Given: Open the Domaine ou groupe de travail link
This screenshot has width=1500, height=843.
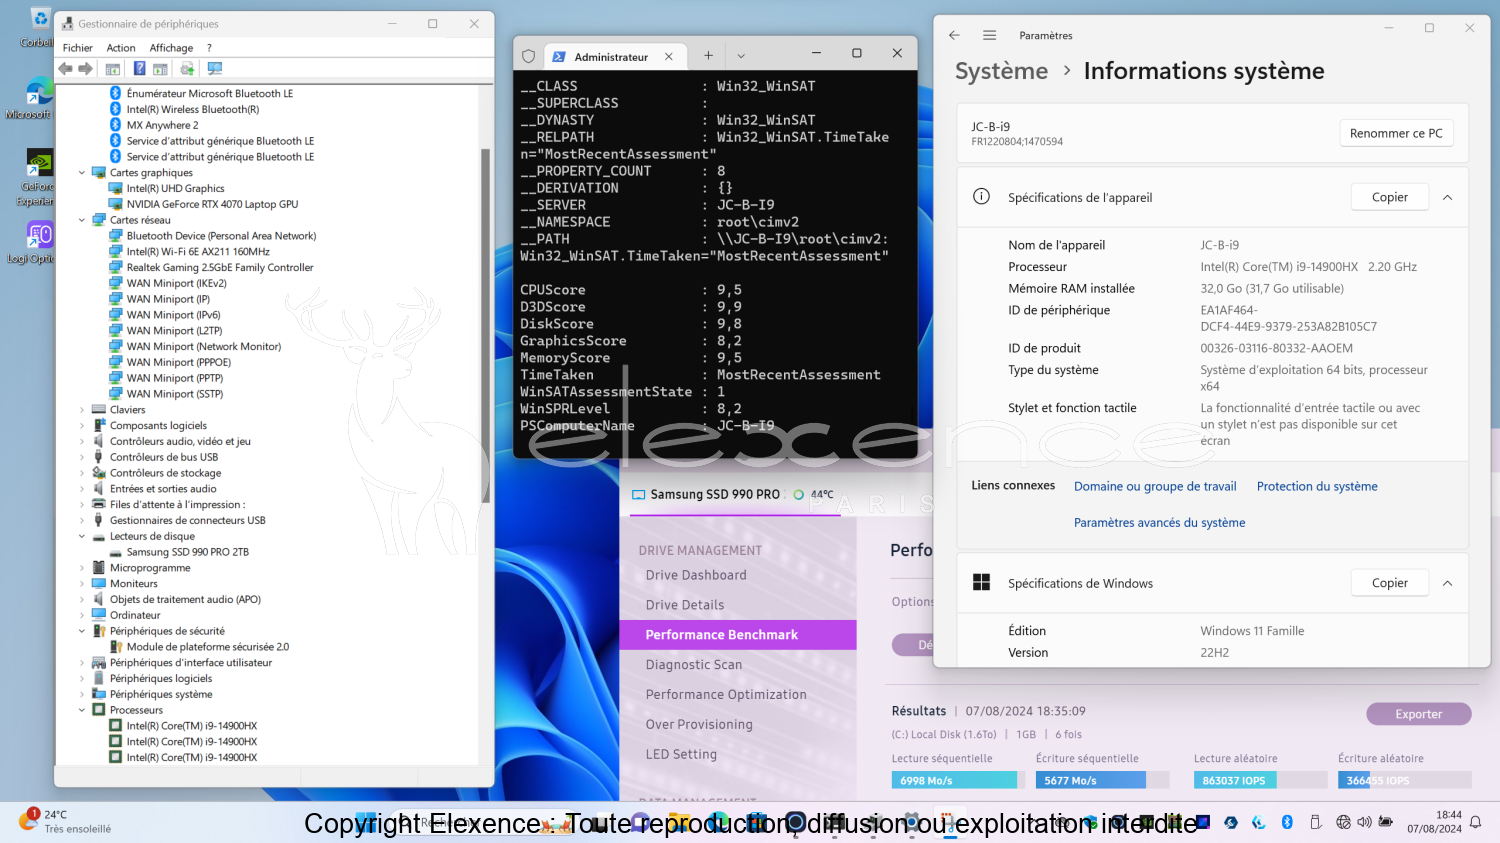Looking at the screenshot, I should point(1155,486).
